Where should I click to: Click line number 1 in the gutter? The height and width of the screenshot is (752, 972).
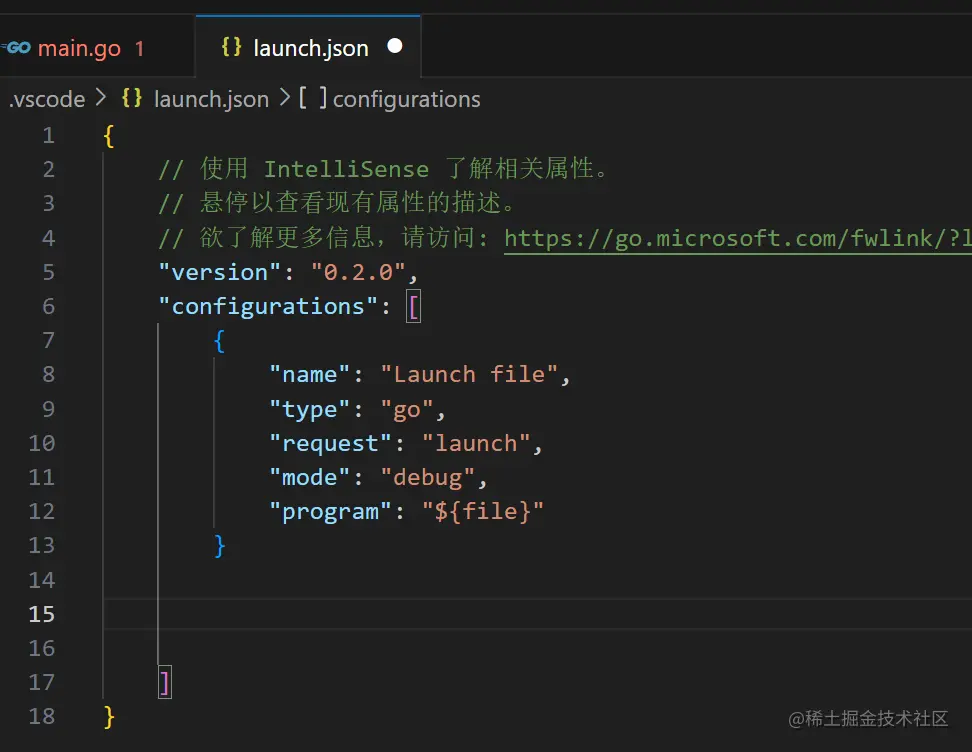coord(48,136)
